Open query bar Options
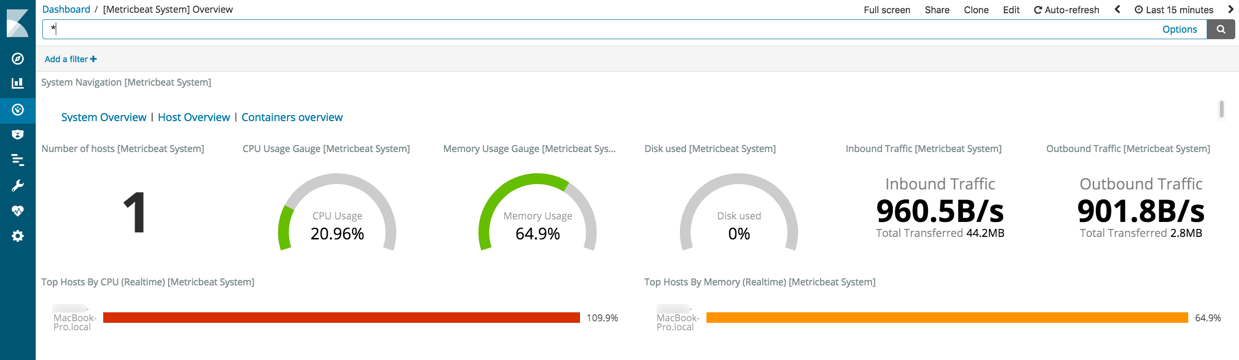The width and height of the screenshot is (1239, 360). (1179, 29)
